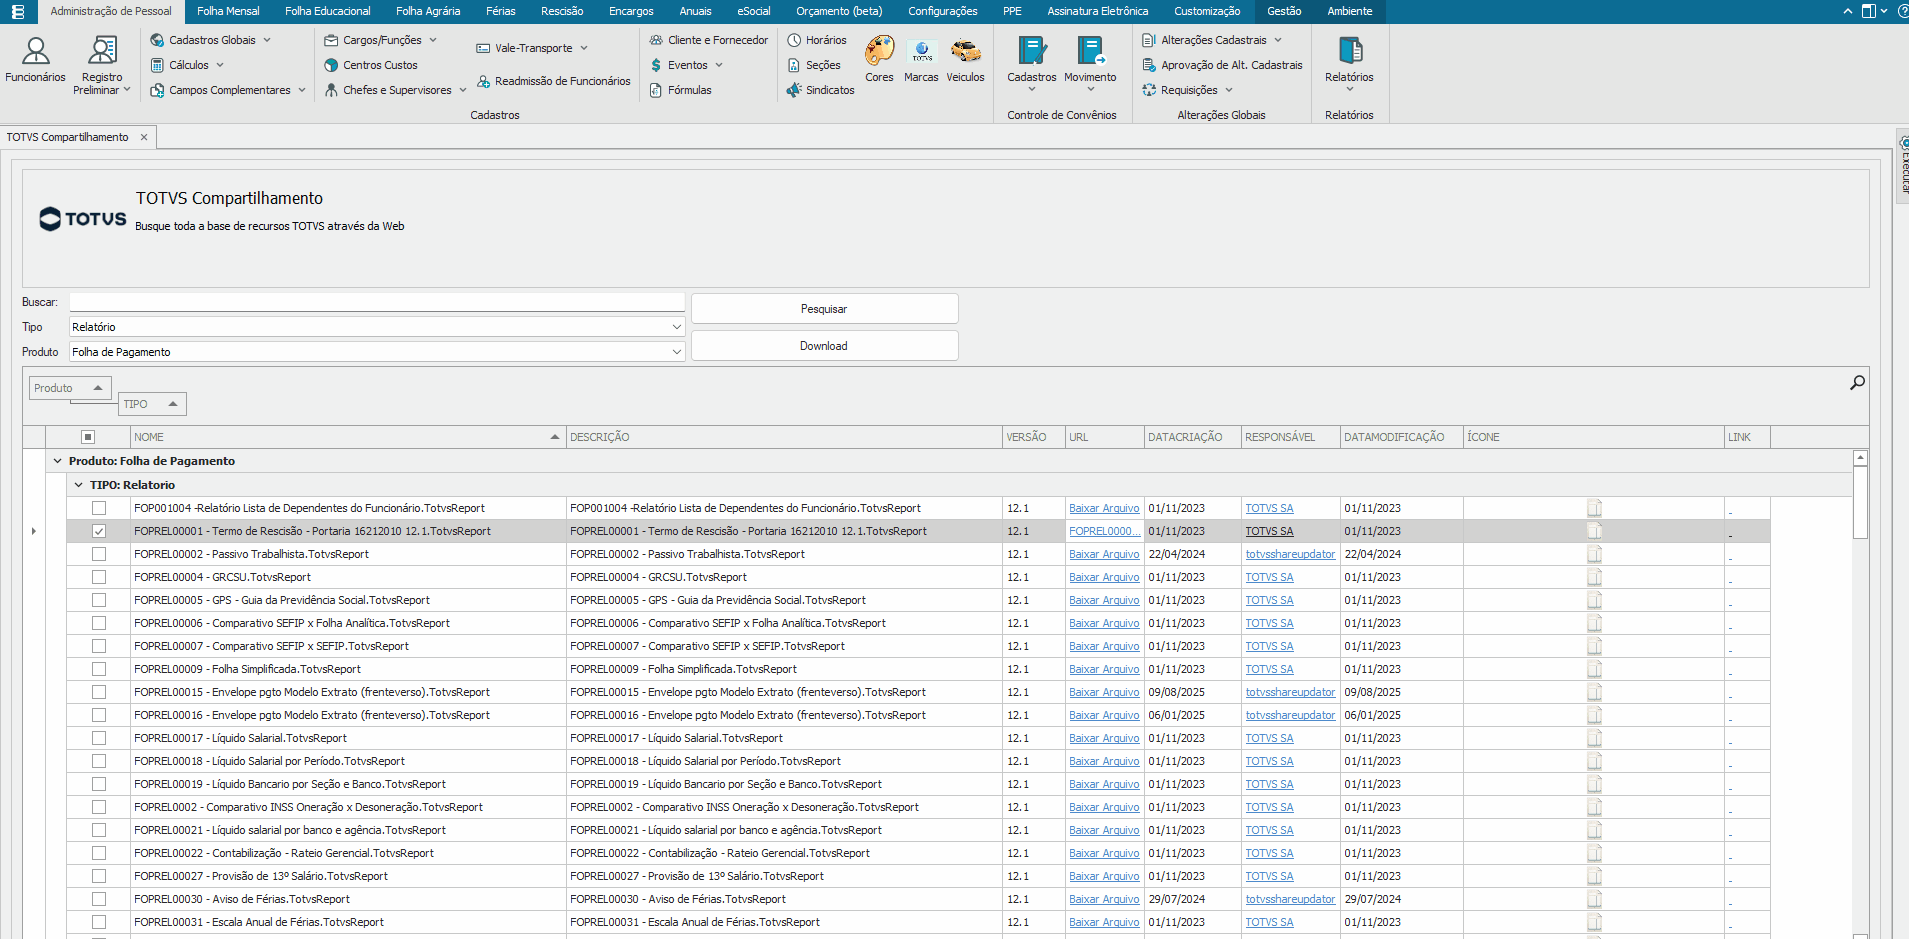Open Readmissão de Funcionários

(x=553, y=81)
